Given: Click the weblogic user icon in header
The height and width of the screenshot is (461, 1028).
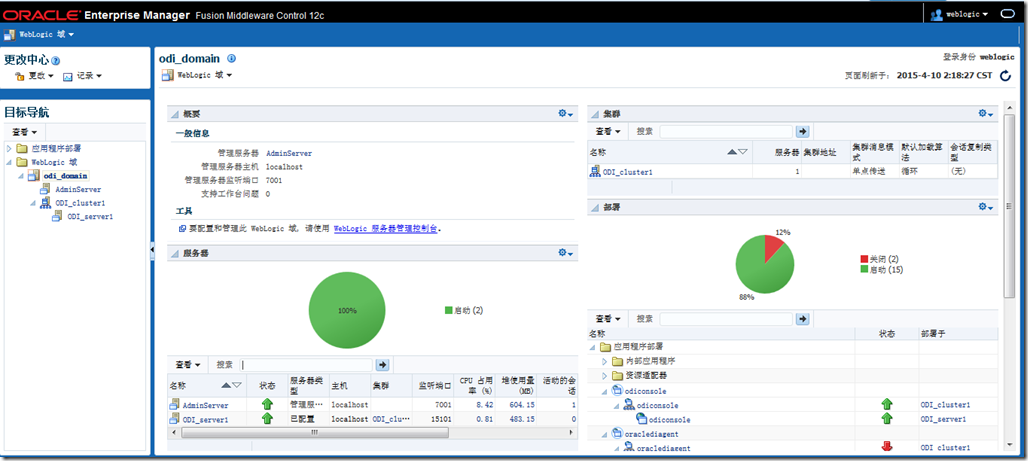Looking at the screenshot, I should pyautogui.click(x=936, y=13).
